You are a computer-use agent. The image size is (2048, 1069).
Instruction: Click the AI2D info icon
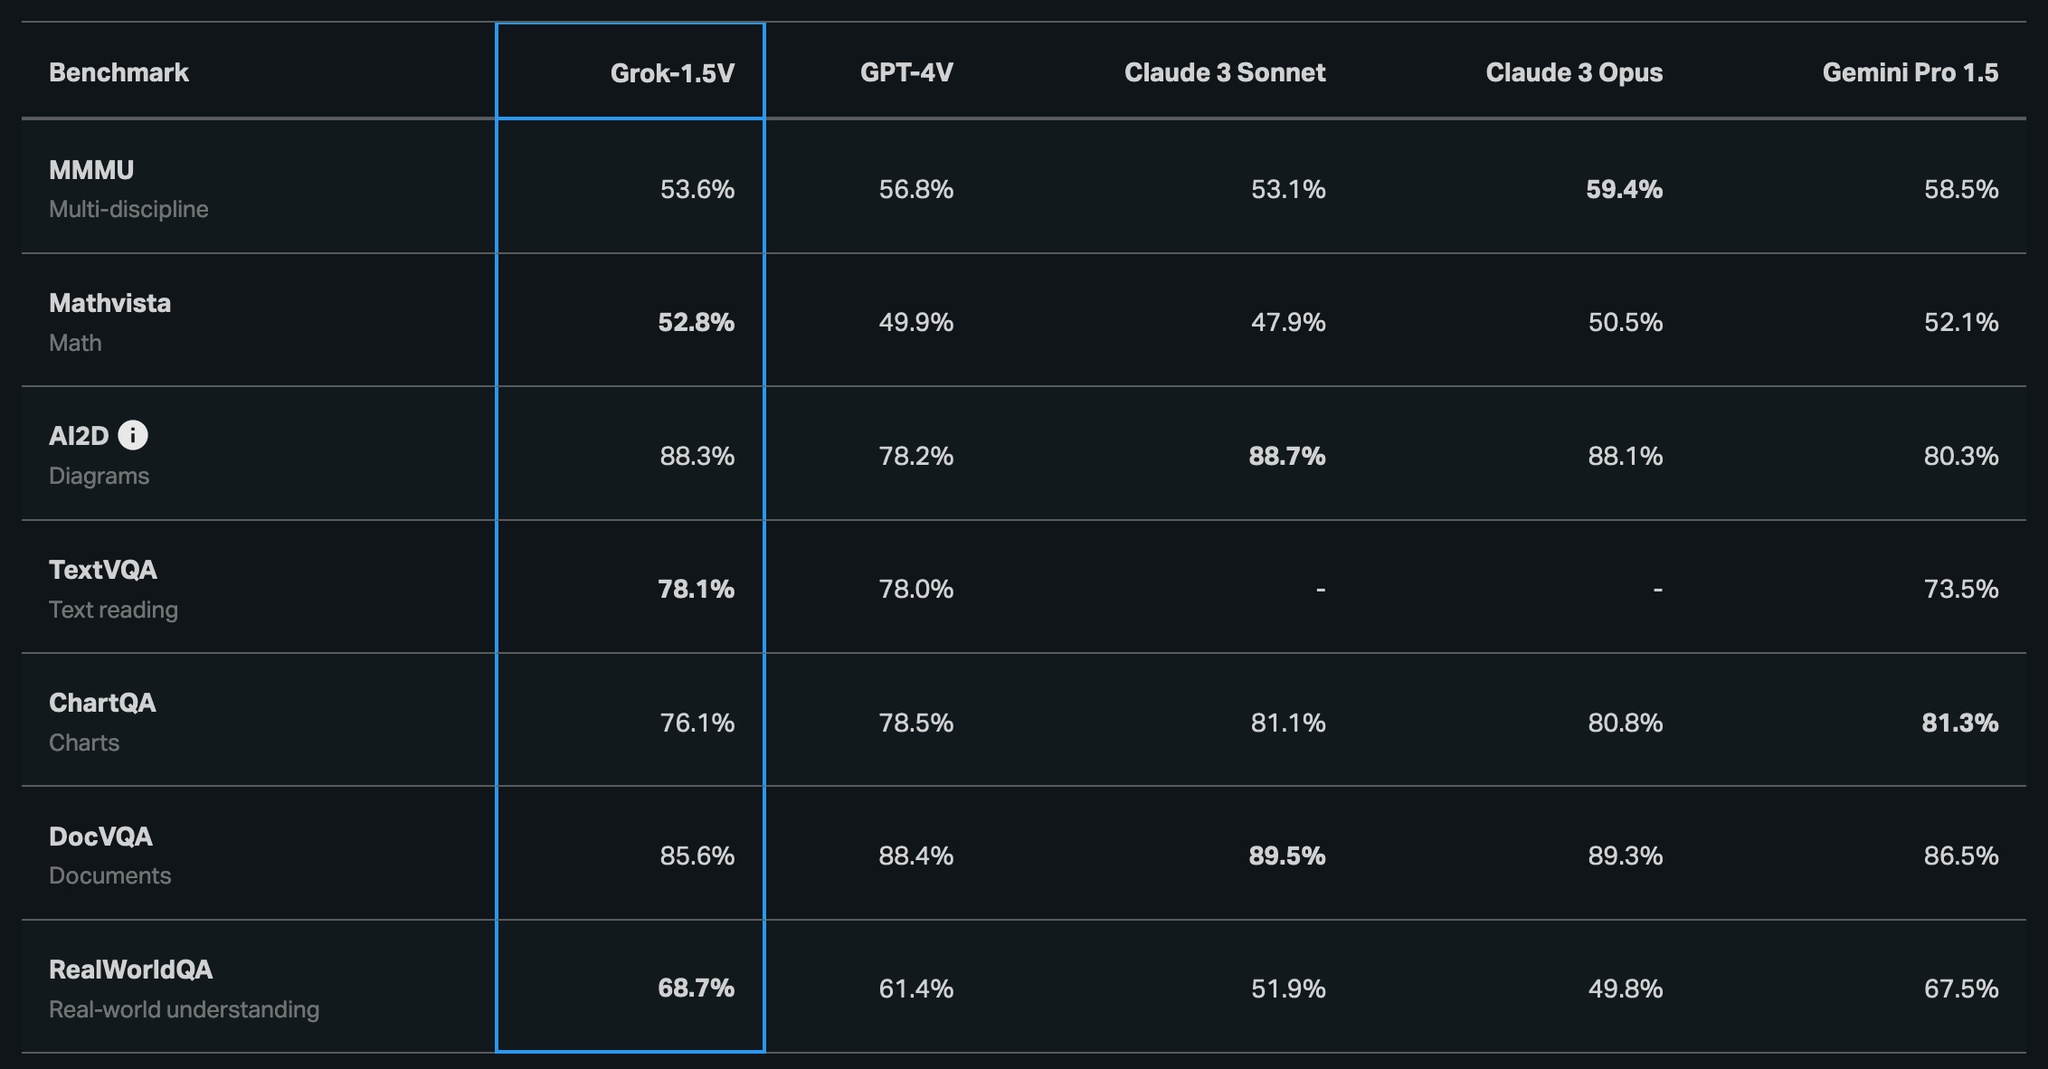pos(133,435)
